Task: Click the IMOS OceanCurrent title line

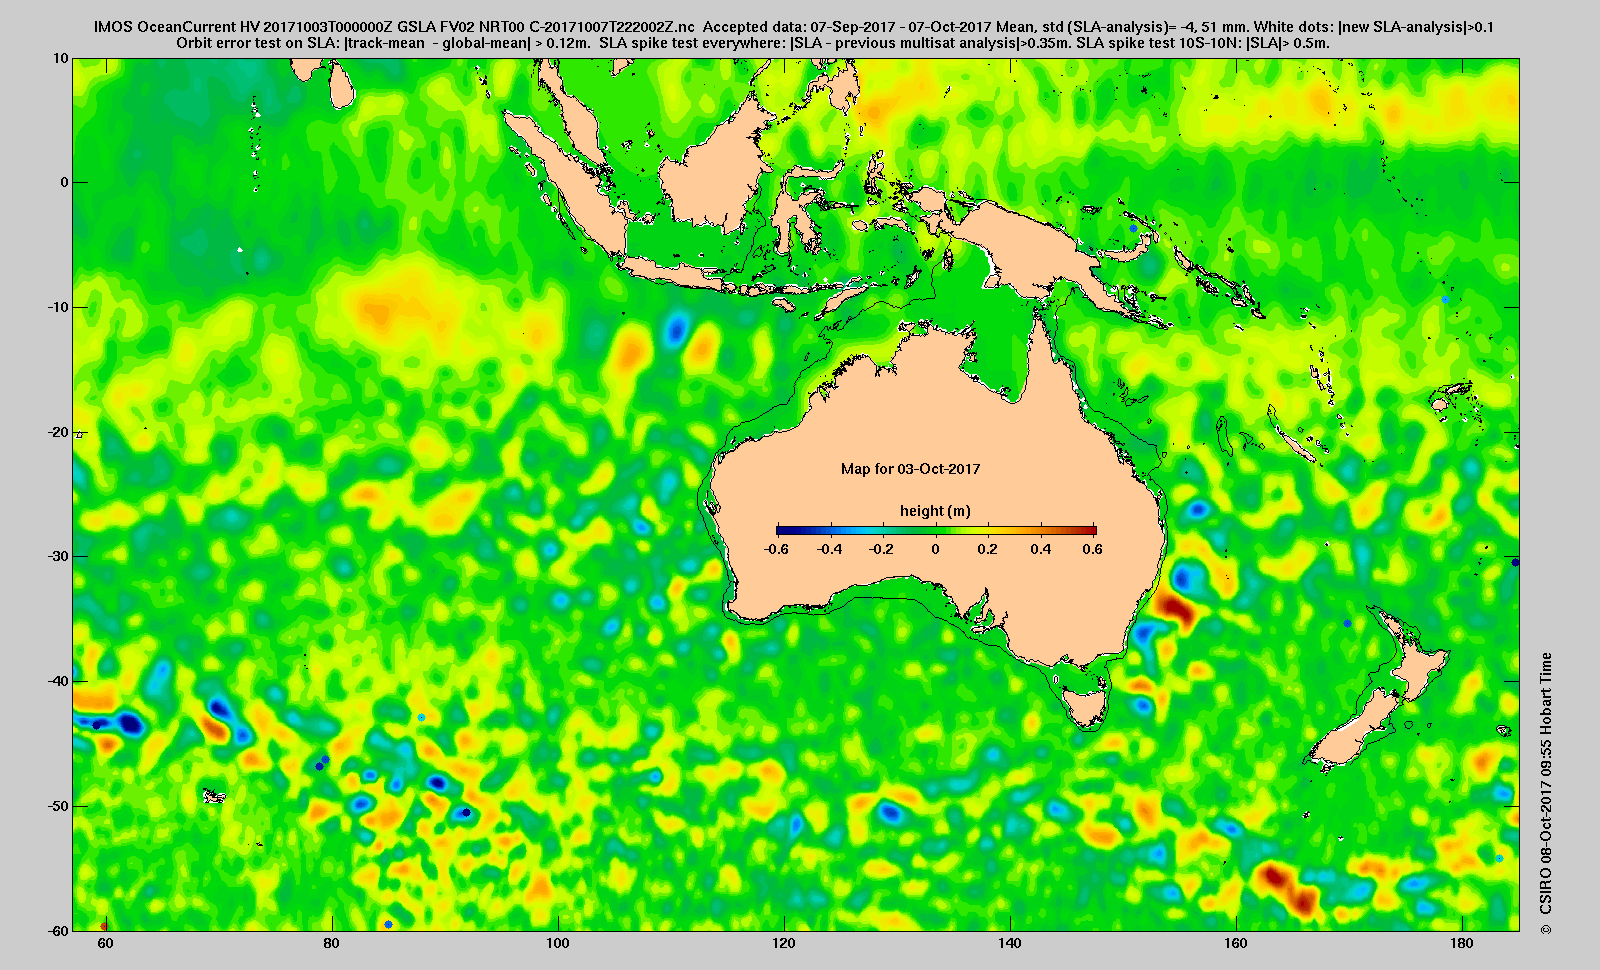Action: pos(793,27)
